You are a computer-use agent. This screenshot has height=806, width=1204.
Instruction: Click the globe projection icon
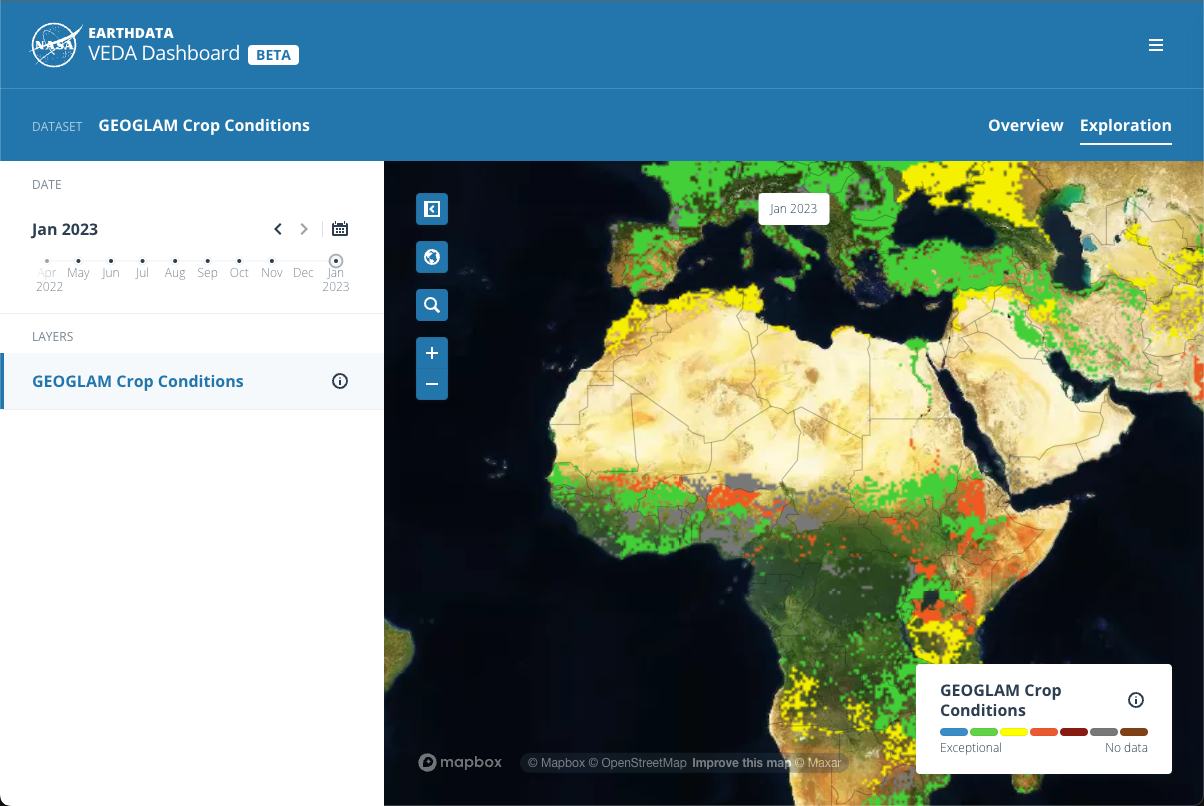point(431,257)
